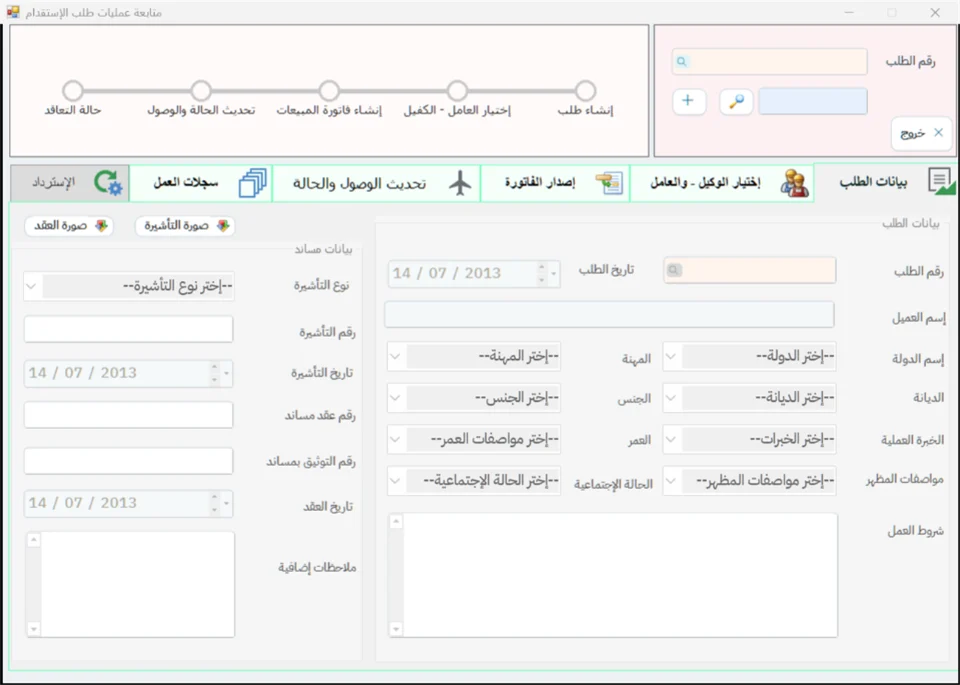Open the سجلات العمل tab
960x685 pixels.
pyautogui.click(x=201, y=182)
